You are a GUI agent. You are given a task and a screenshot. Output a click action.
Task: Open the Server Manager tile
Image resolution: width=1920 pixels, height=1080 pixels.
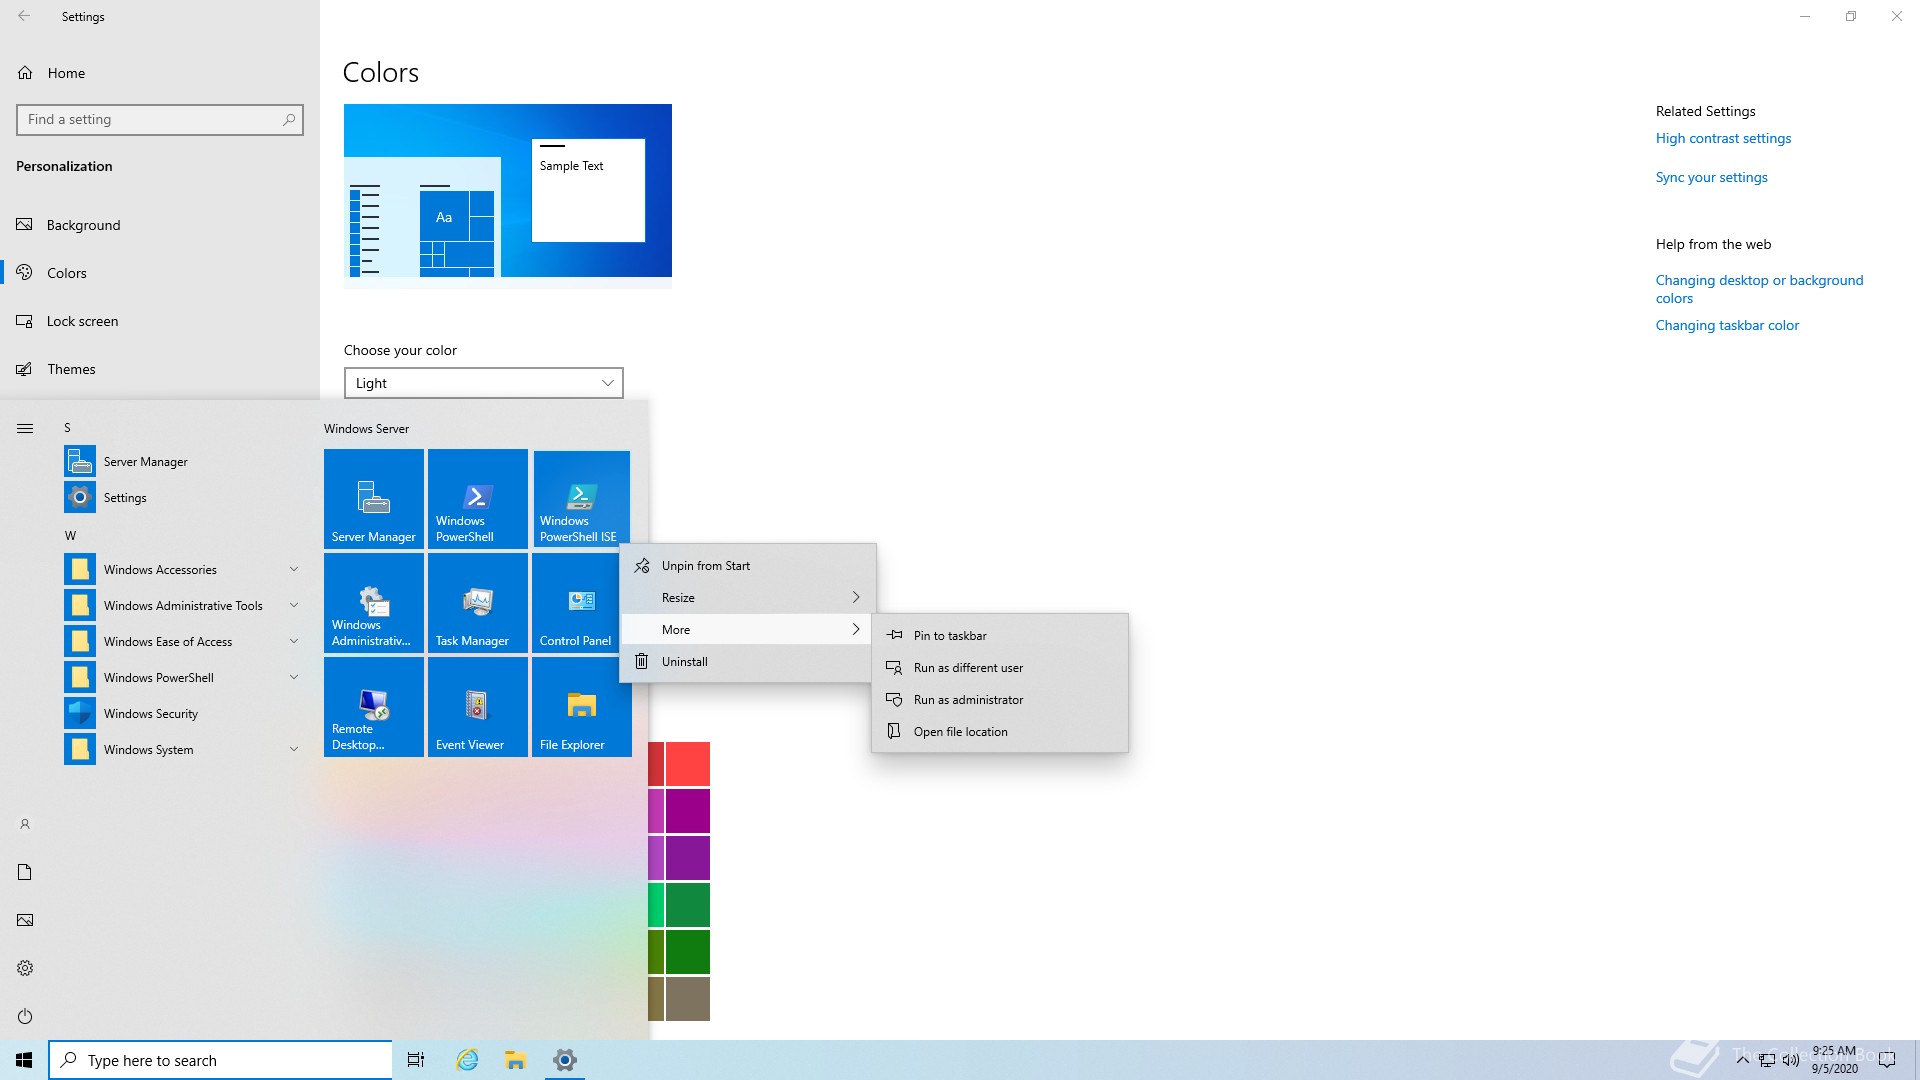point(374,499)
